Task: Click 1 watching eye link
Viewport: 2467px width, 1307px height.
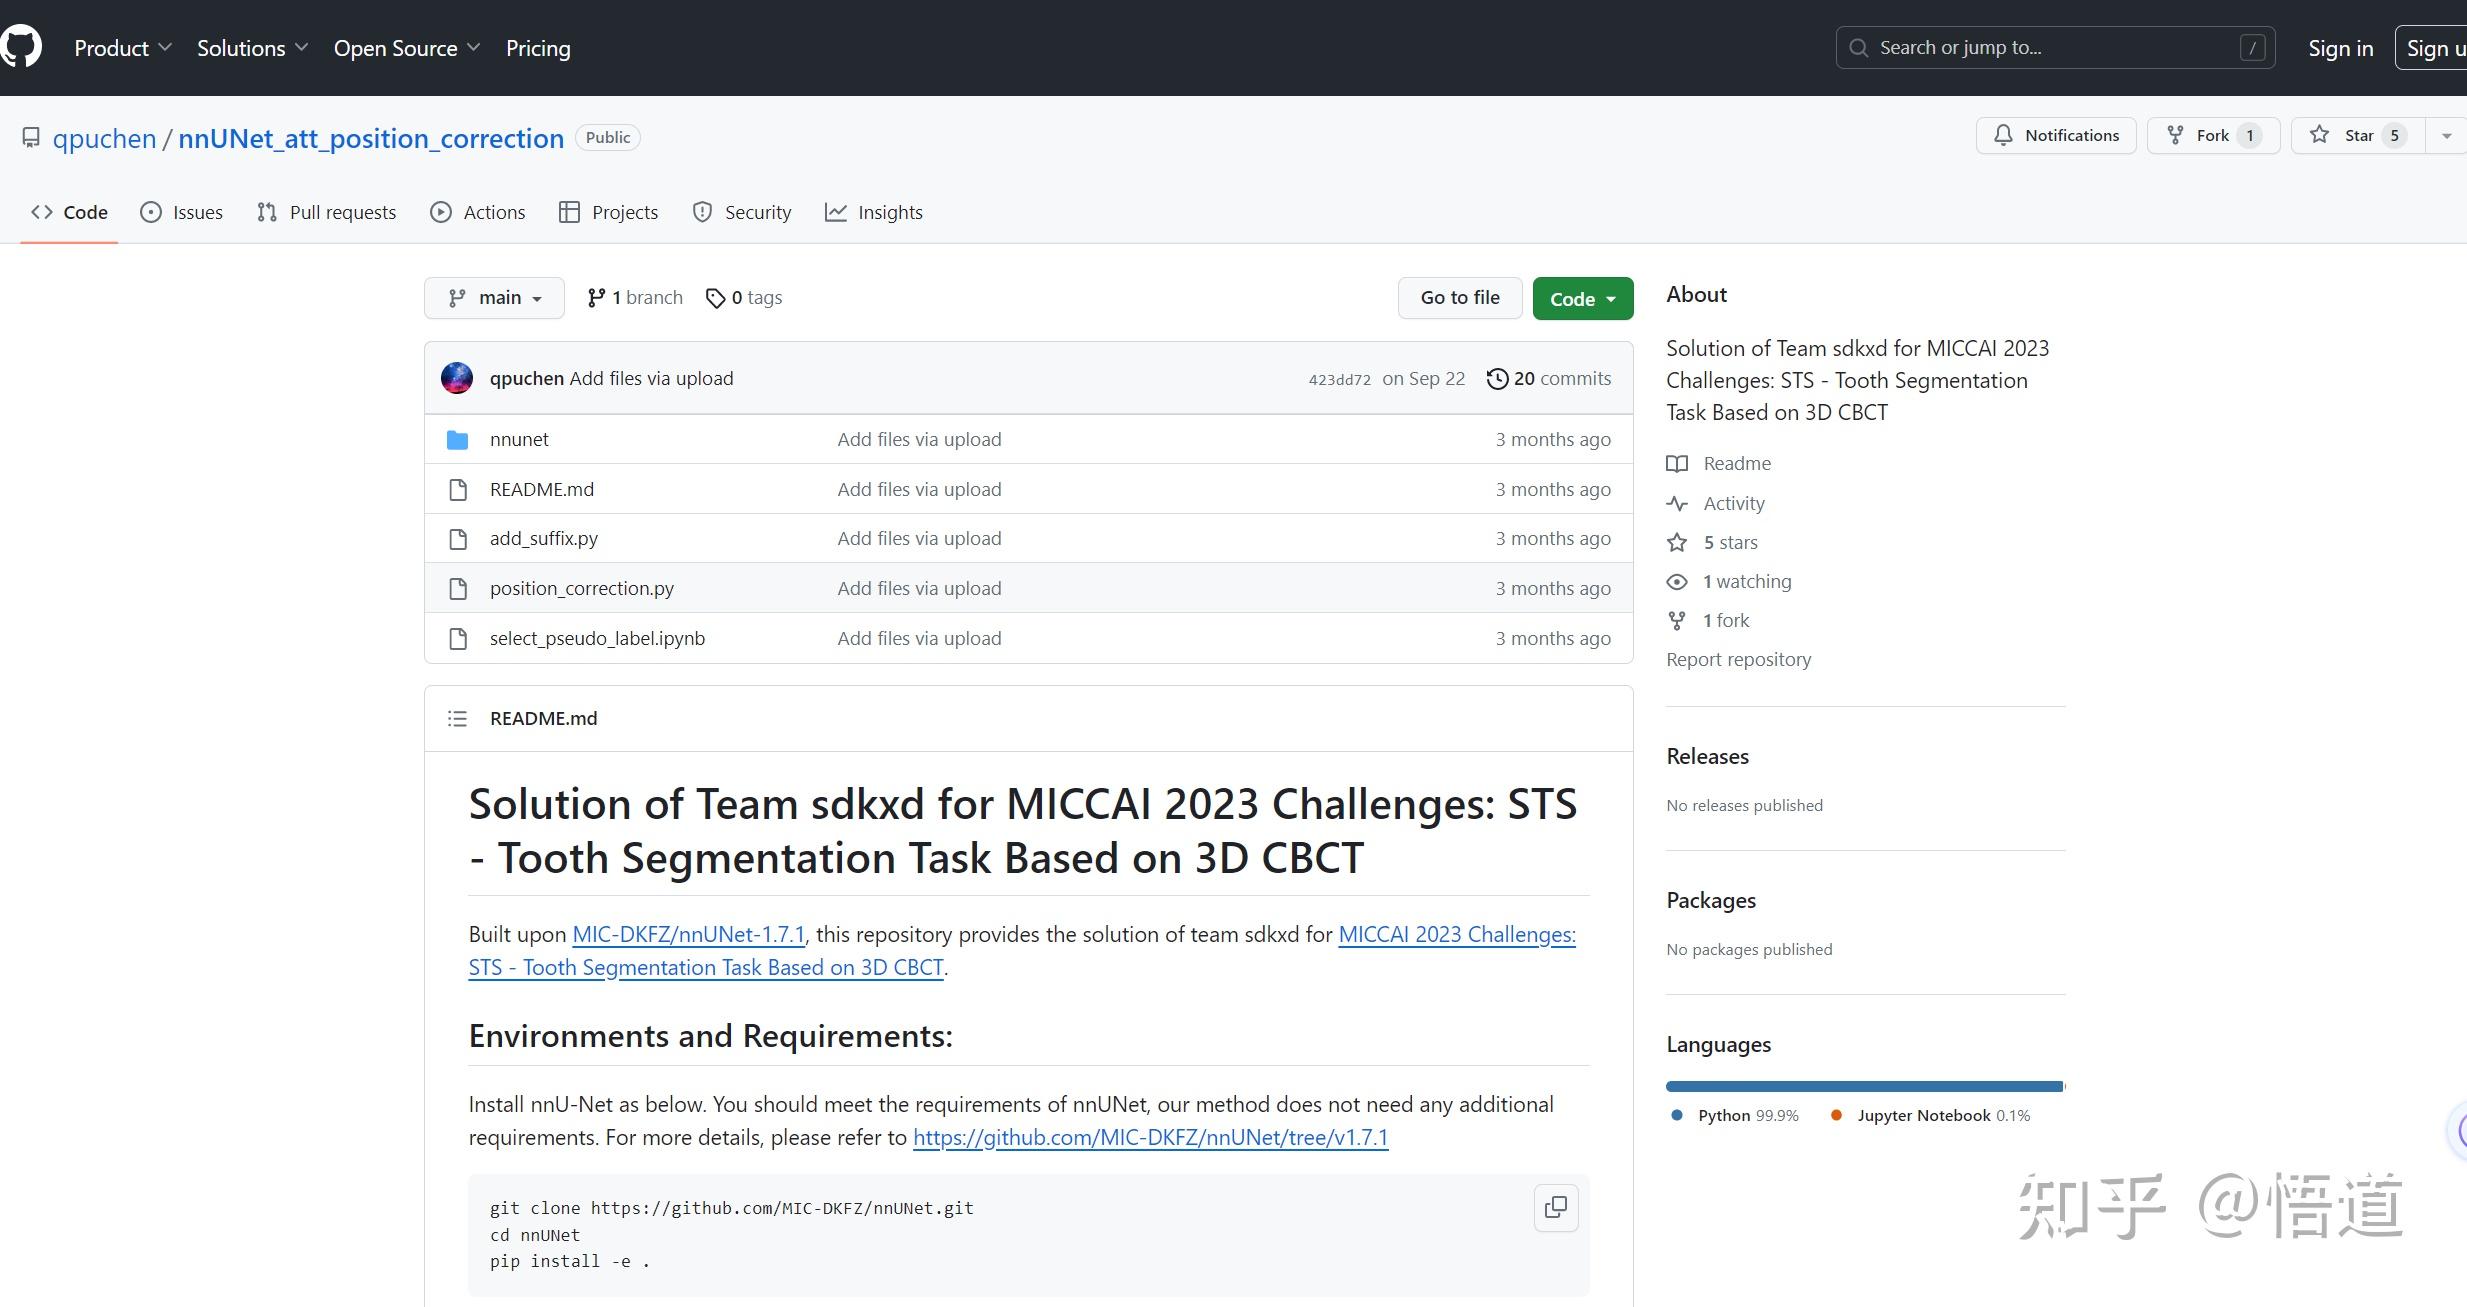Action: pyautogui.click(x=1746, y=581)
